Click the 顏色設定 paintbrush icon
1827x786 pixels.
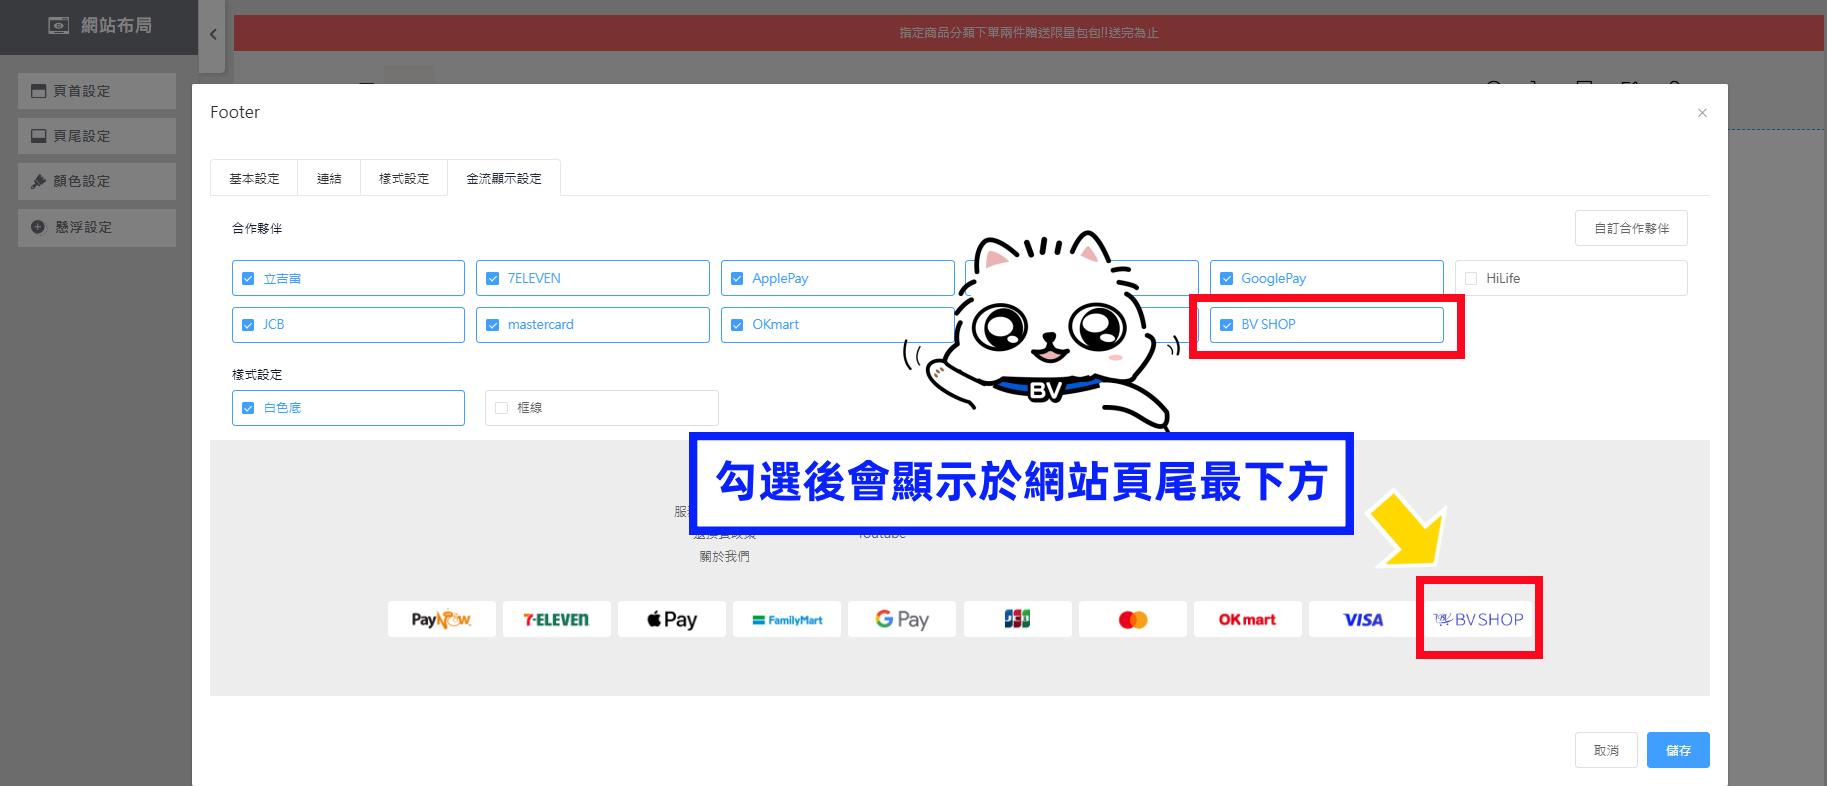(39, 181)
